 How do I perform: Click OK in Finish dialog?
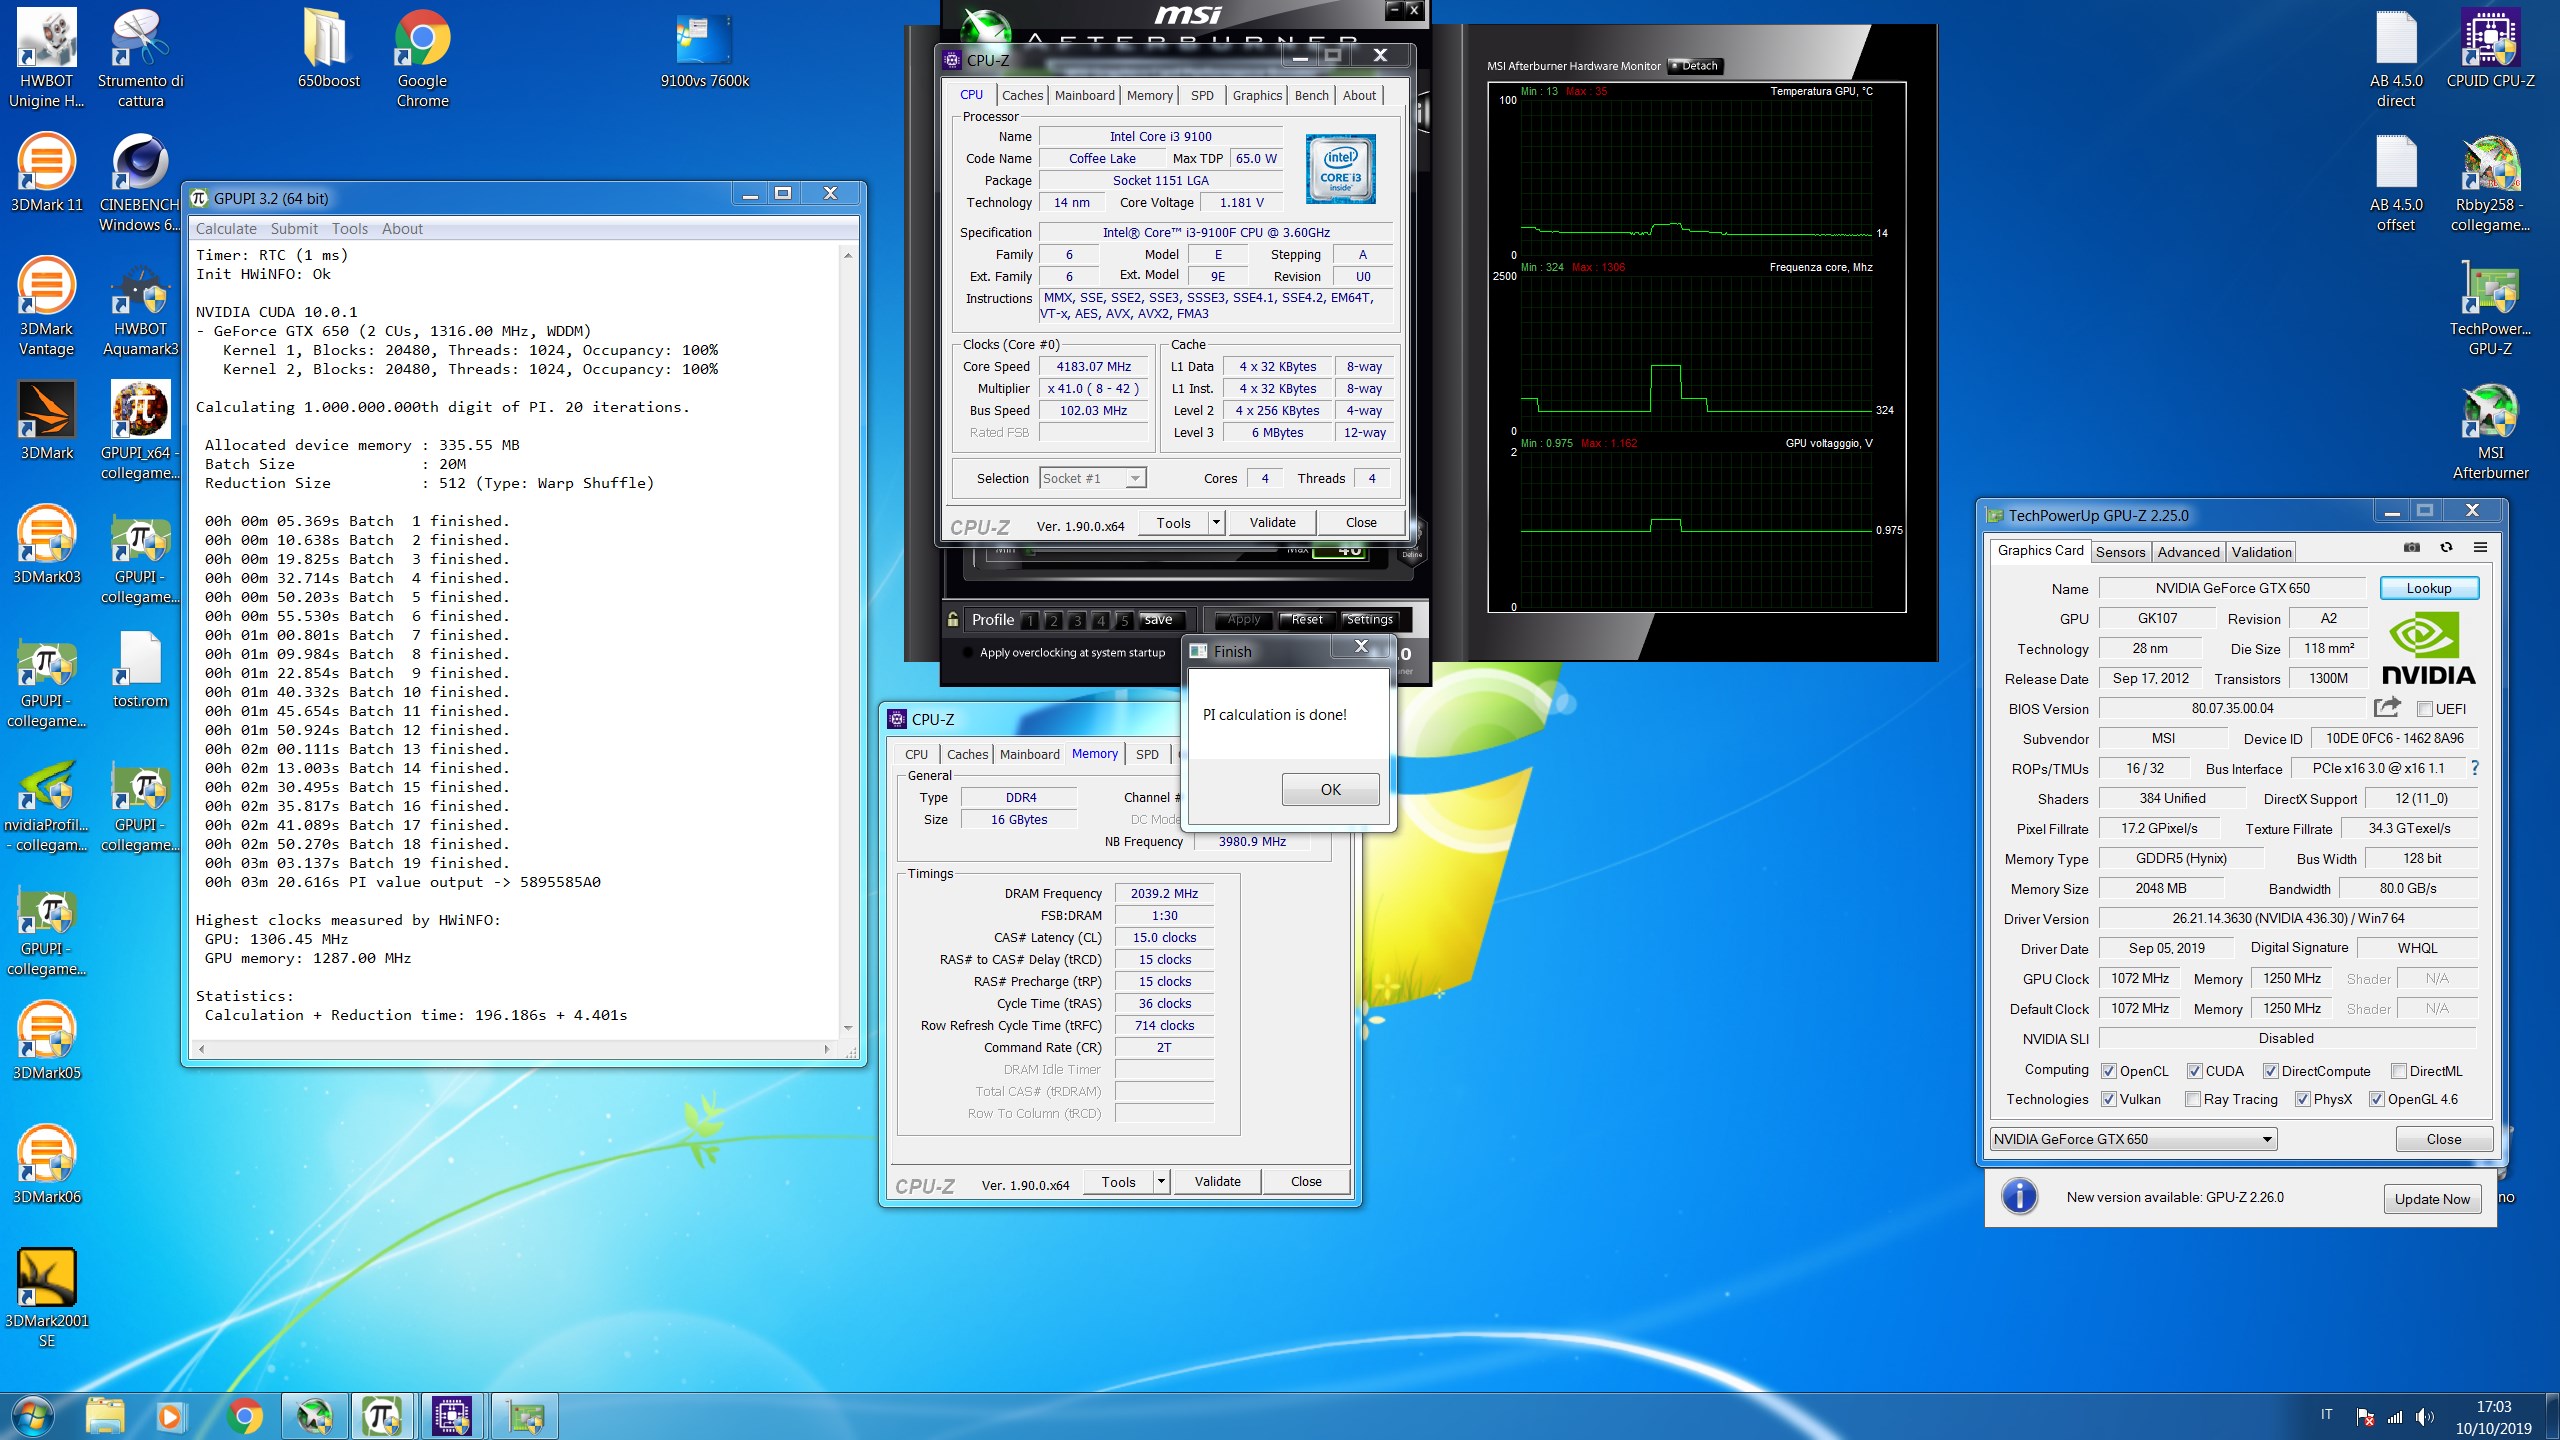(1330, 790)
